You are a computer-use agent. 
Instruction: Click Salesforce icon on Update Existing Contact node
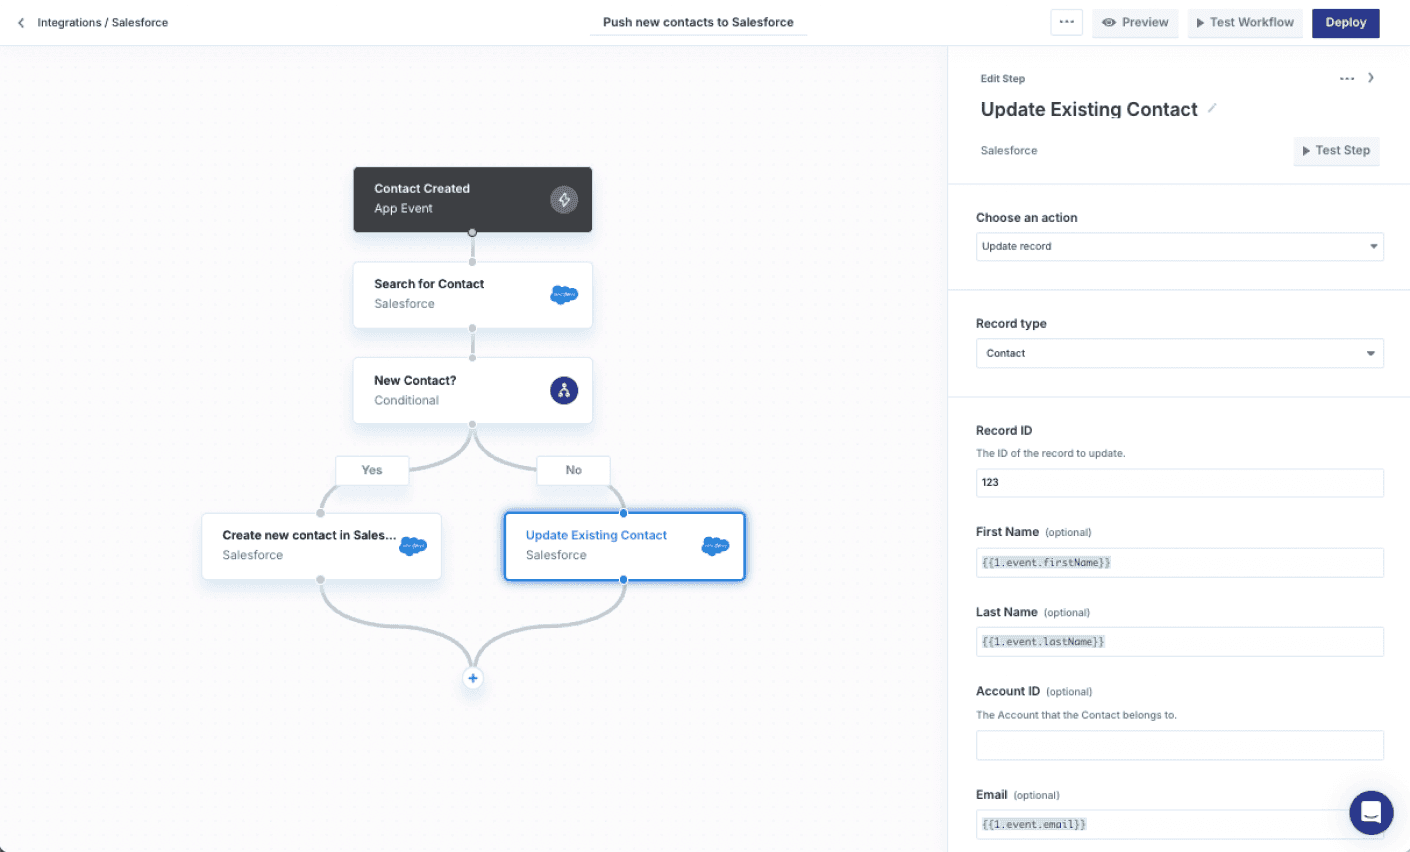pos(715,545)
